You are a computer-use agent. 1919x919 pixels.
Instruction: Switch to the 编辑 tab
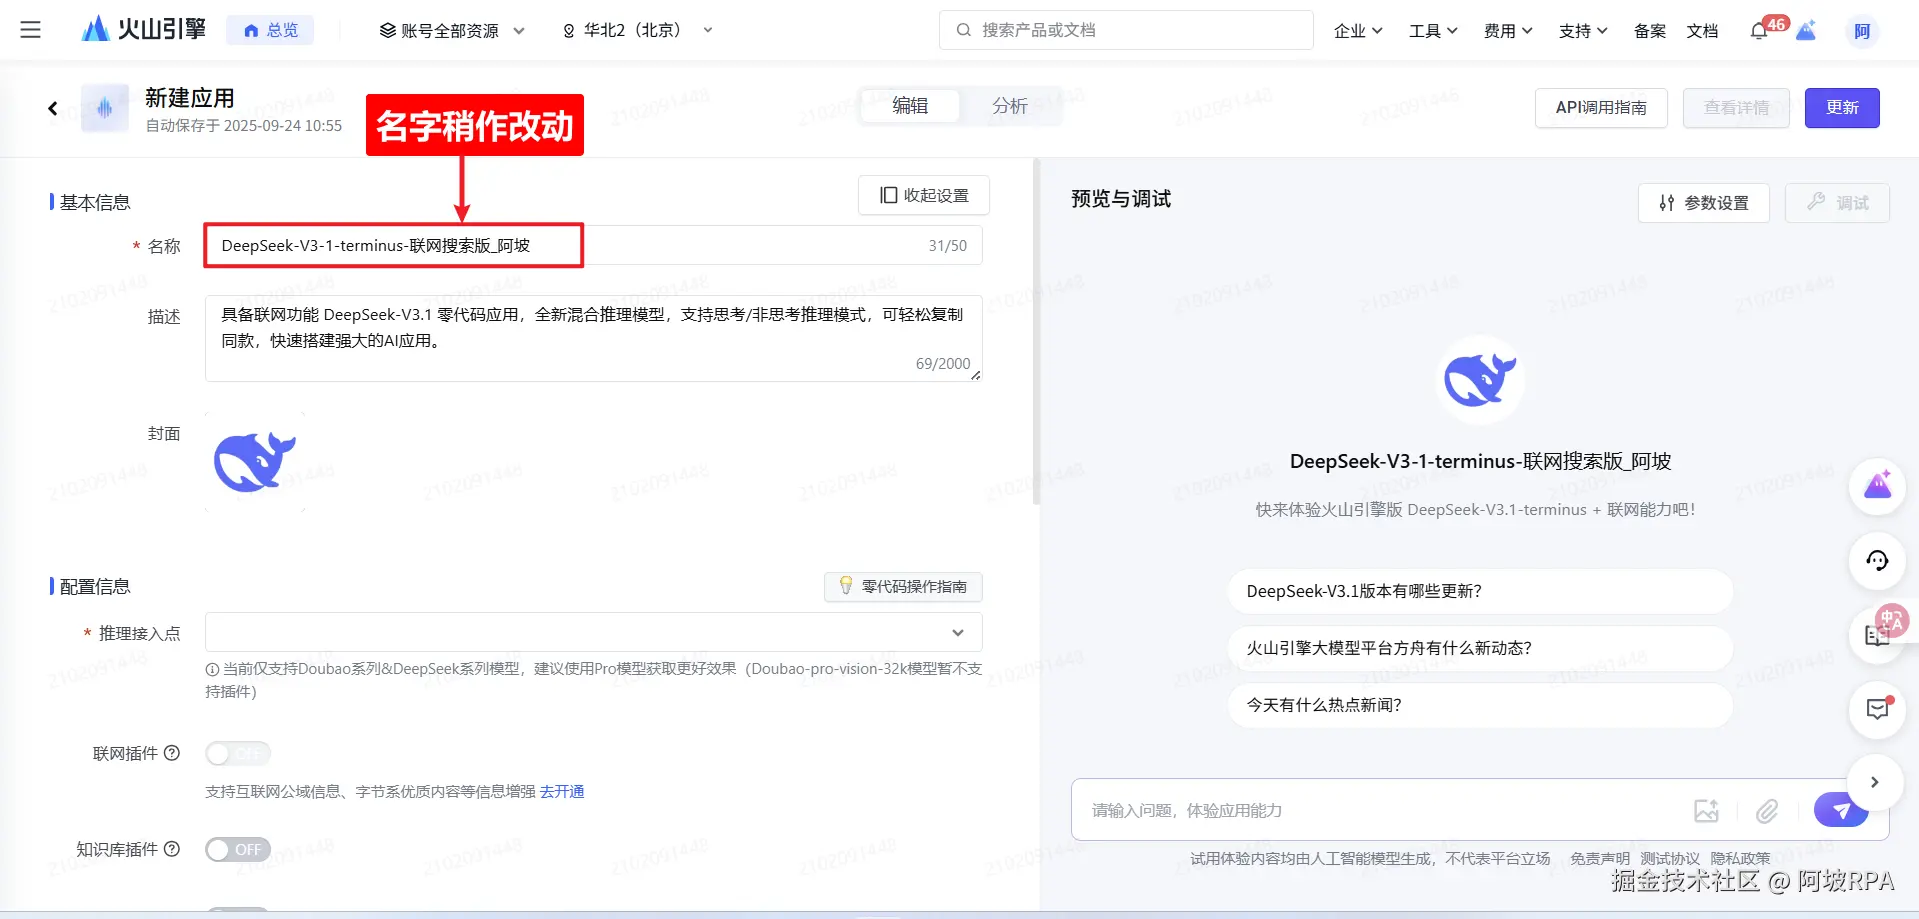point(910,106)
